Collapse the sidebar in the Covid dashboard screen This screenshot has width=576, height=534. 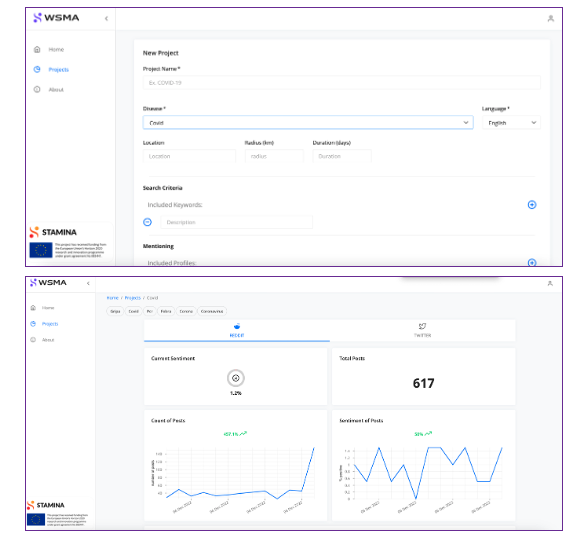tap(88, 283)
